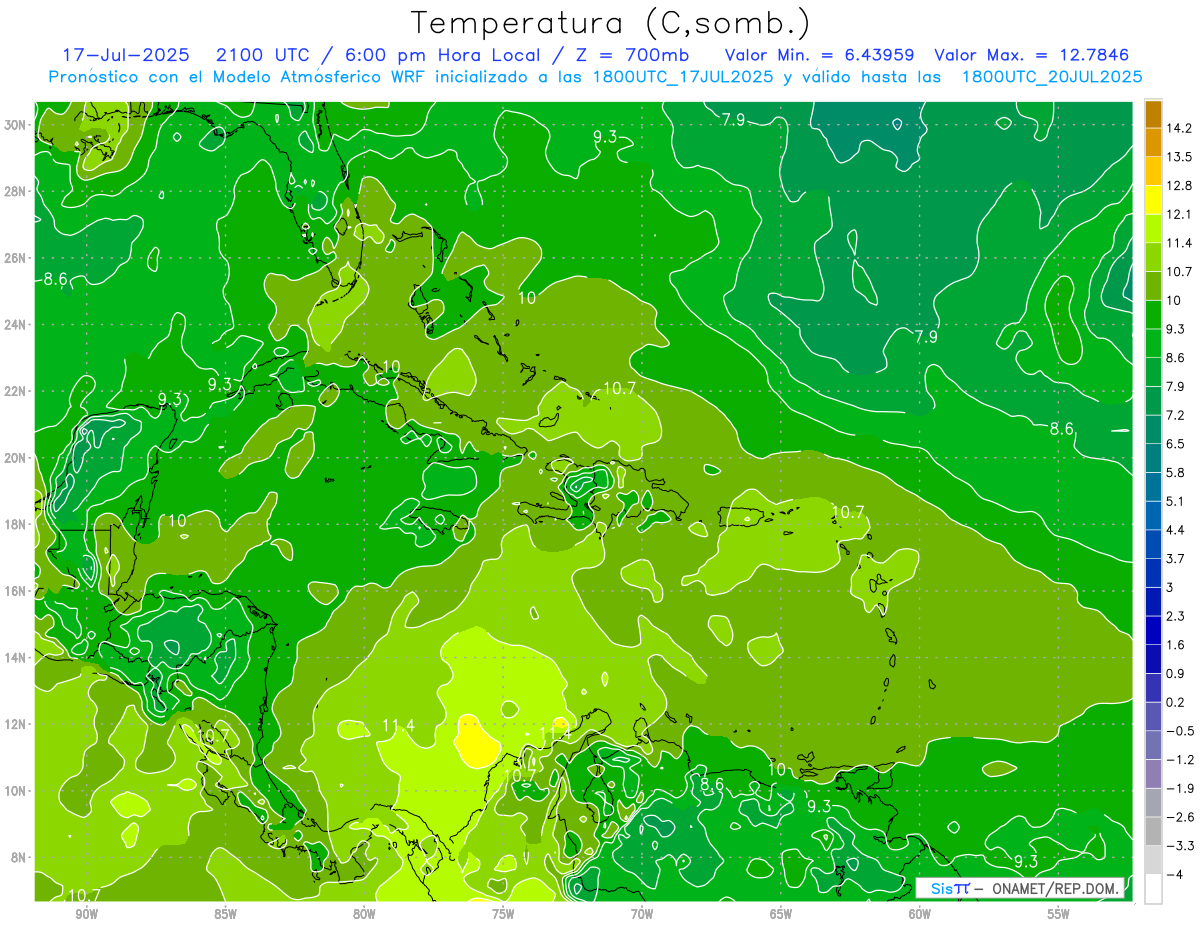Click the valid-until time '1800UTC_20JUL2025'

(1051, 76)
